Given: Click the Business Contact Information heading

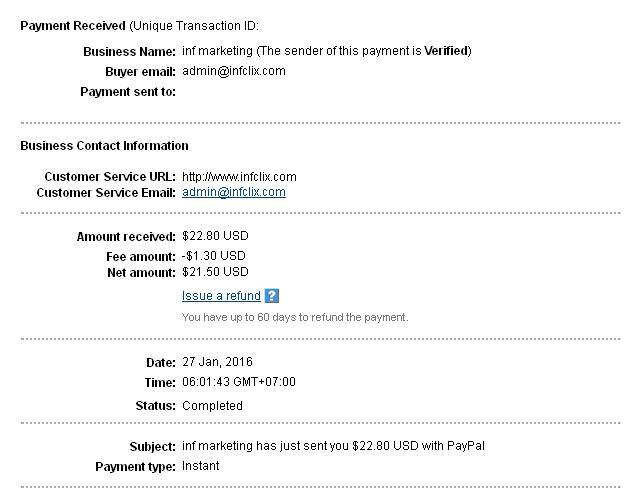Looking at the screenshot, I should point(104,146).
